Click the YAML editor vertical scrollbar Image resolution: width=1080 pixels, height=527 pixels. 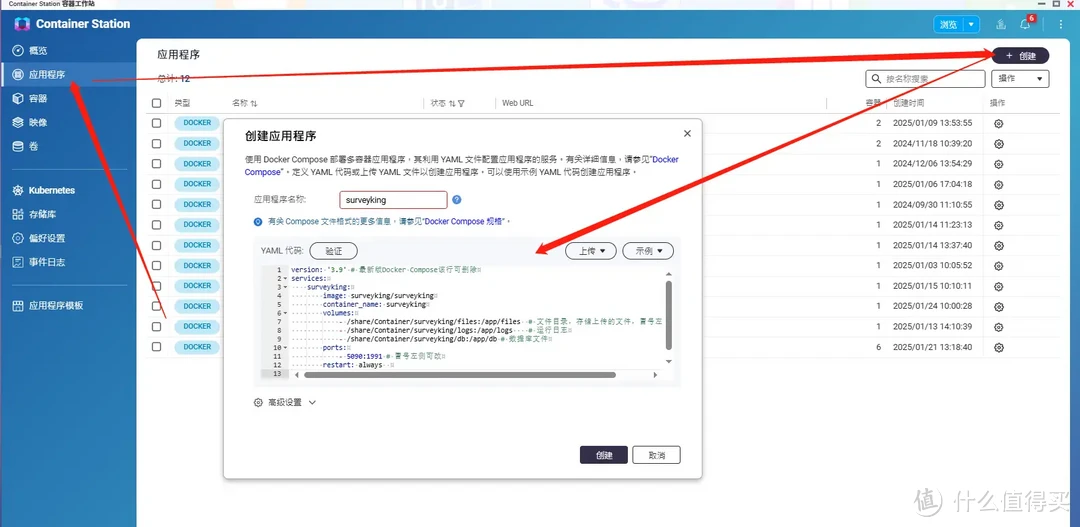pyautogui.click(x=667, y=314)
